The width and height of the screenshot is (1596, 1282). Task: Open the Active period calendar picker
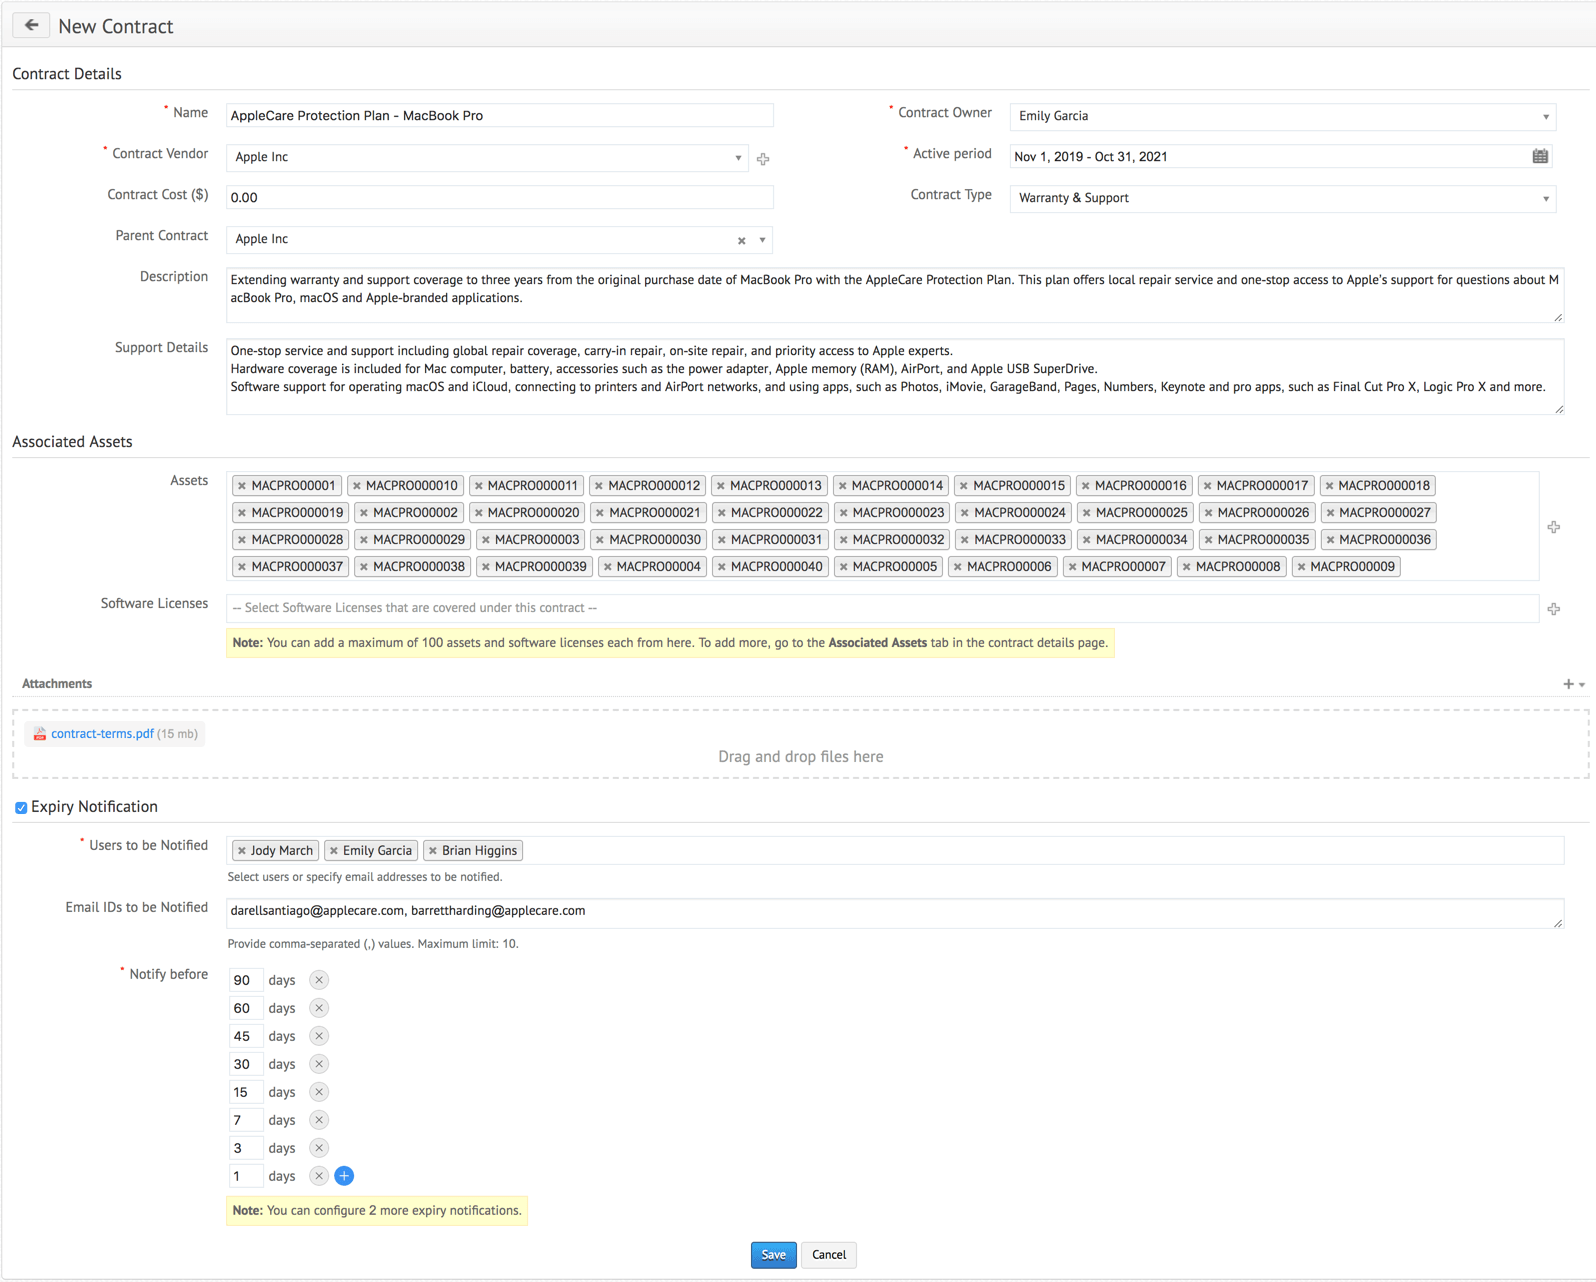[x=1540, y=157]
